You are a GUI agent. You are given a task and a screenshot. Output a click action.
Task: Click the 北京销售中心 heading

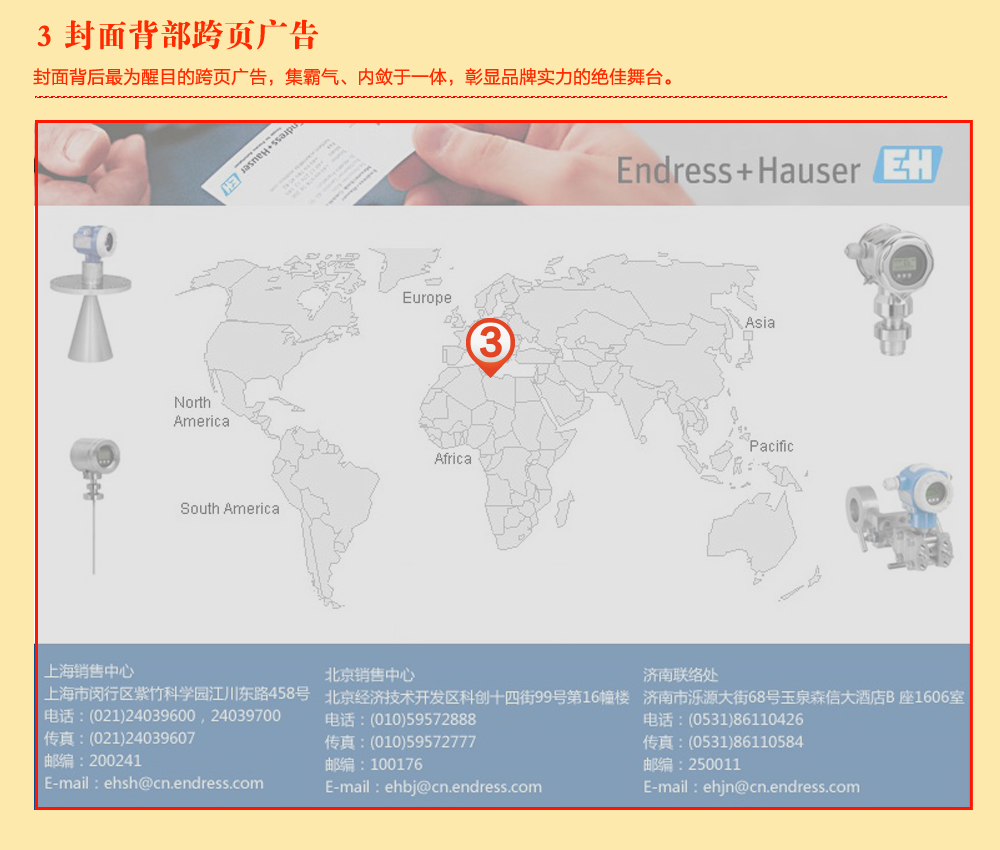pyautogui.click(x=370, y=675)
